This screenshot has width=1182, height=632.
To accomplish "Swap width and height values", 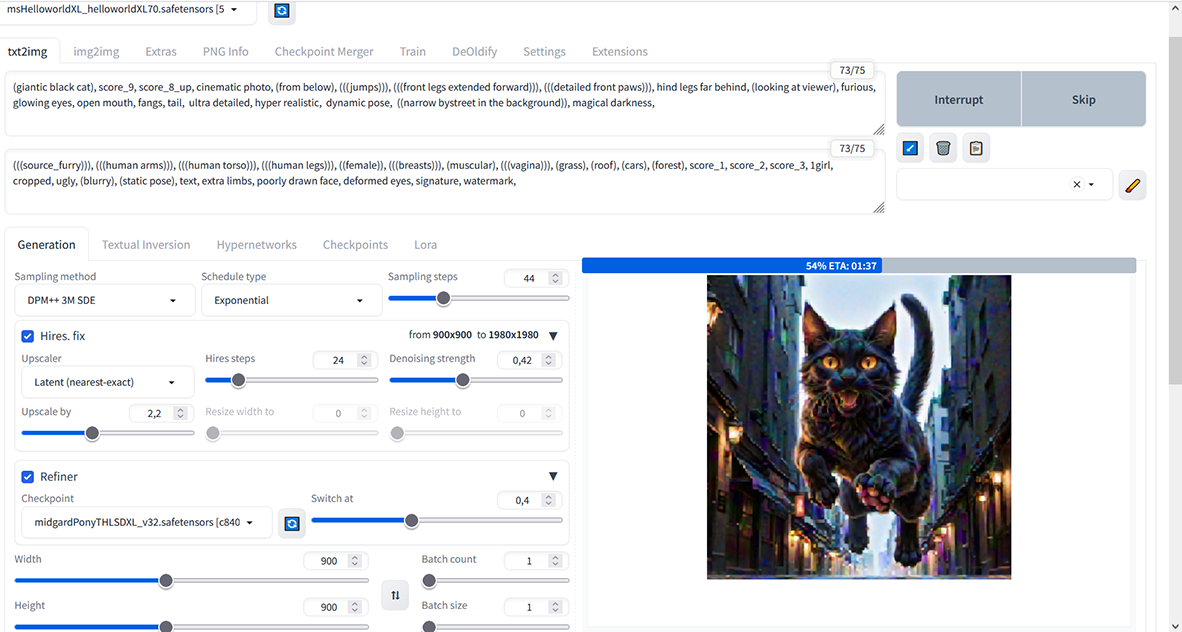I will [x=395, y=595].
